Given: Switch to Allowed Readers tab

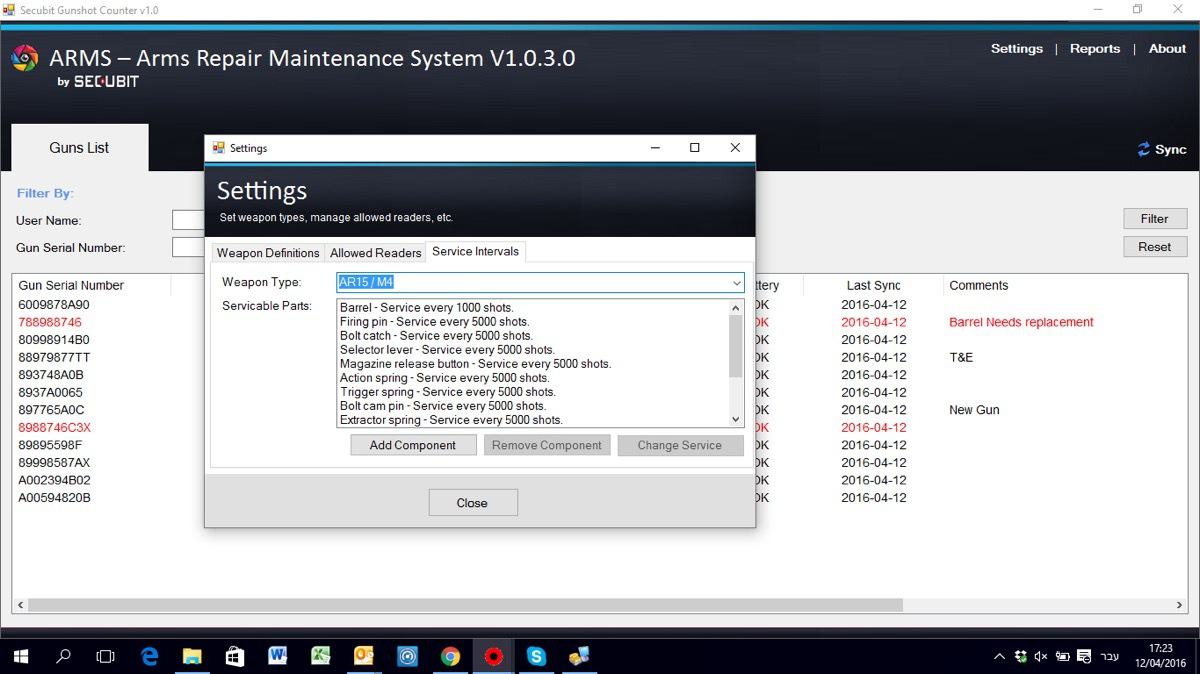Looking at the screenshot, I should point(376,253).
